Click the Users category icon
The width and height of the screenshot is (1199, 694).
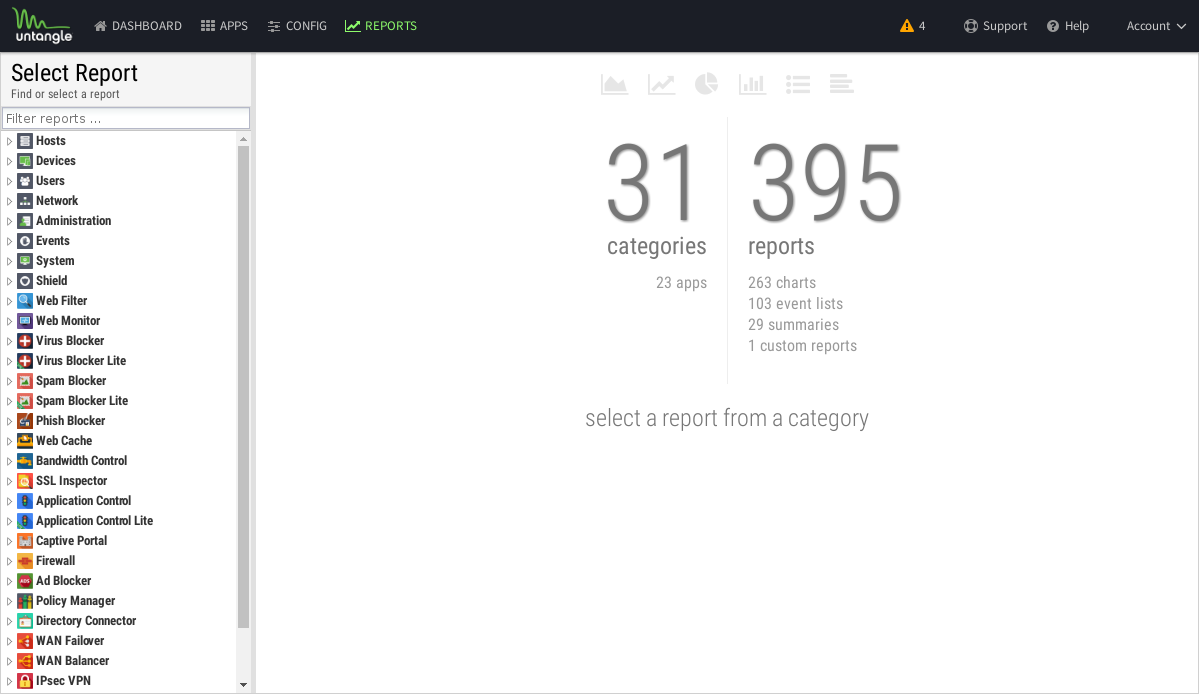25,180
